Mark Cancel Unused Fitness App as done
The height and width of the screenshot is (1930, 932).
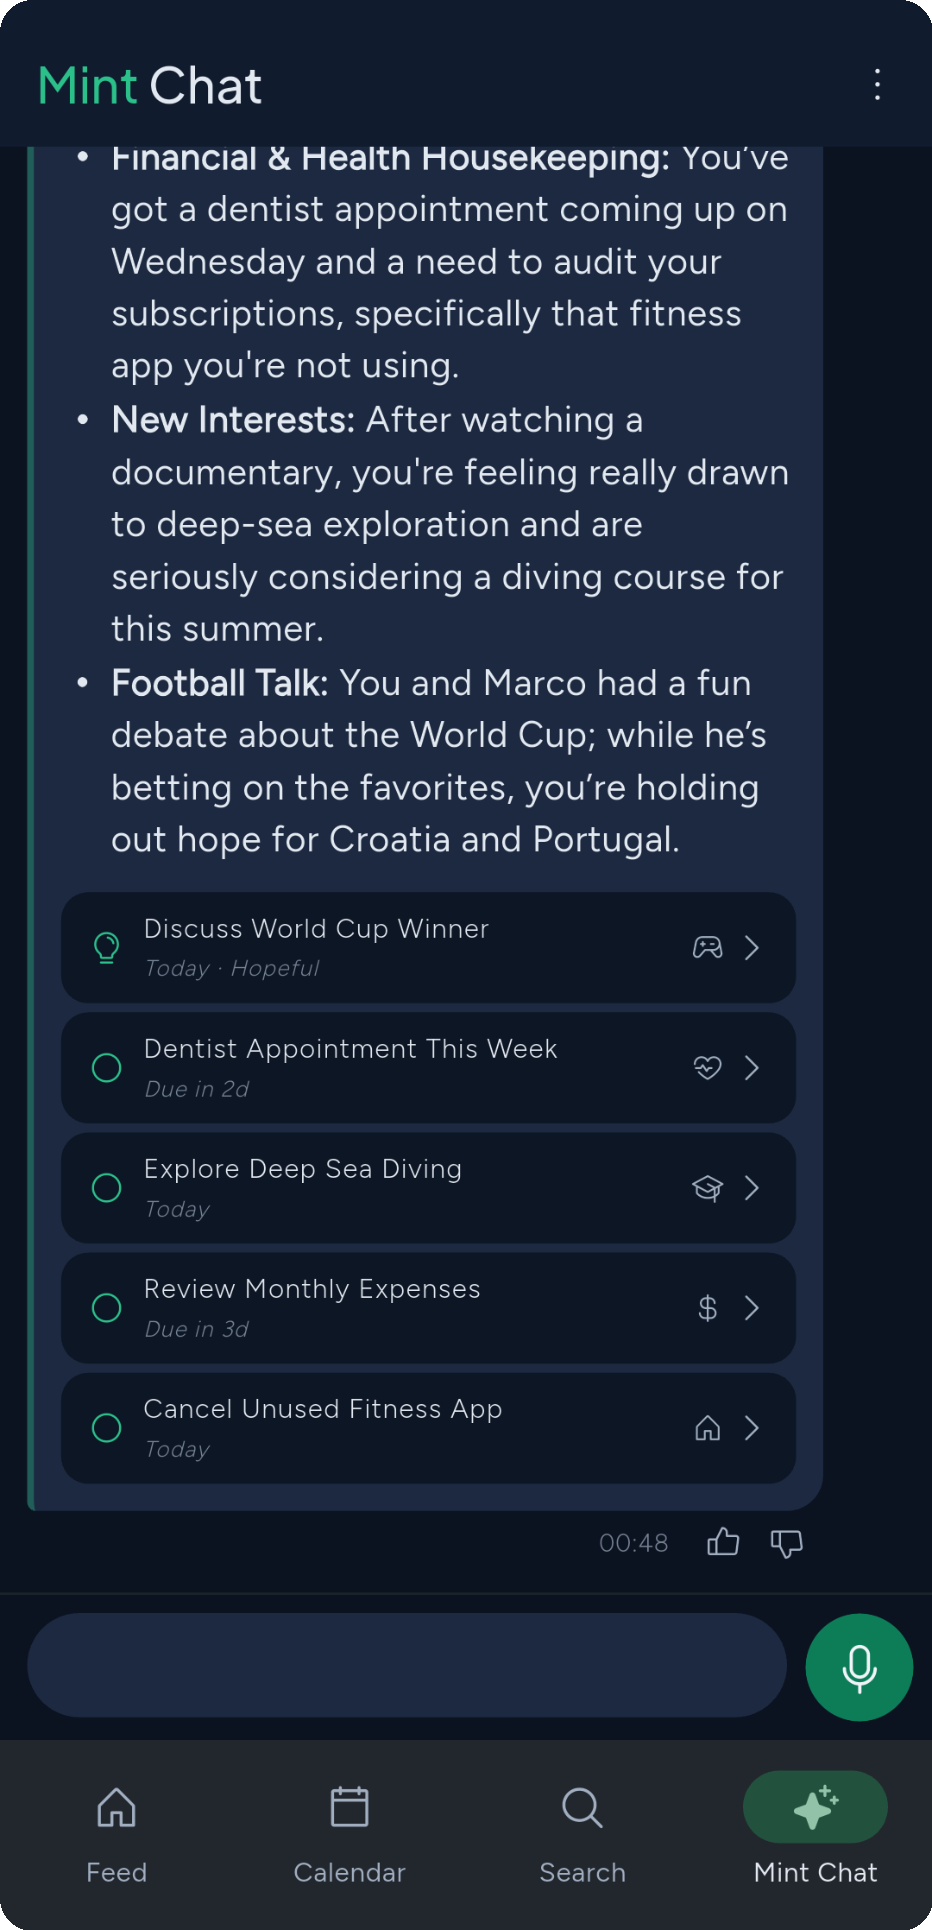(x=107, y=1427)
